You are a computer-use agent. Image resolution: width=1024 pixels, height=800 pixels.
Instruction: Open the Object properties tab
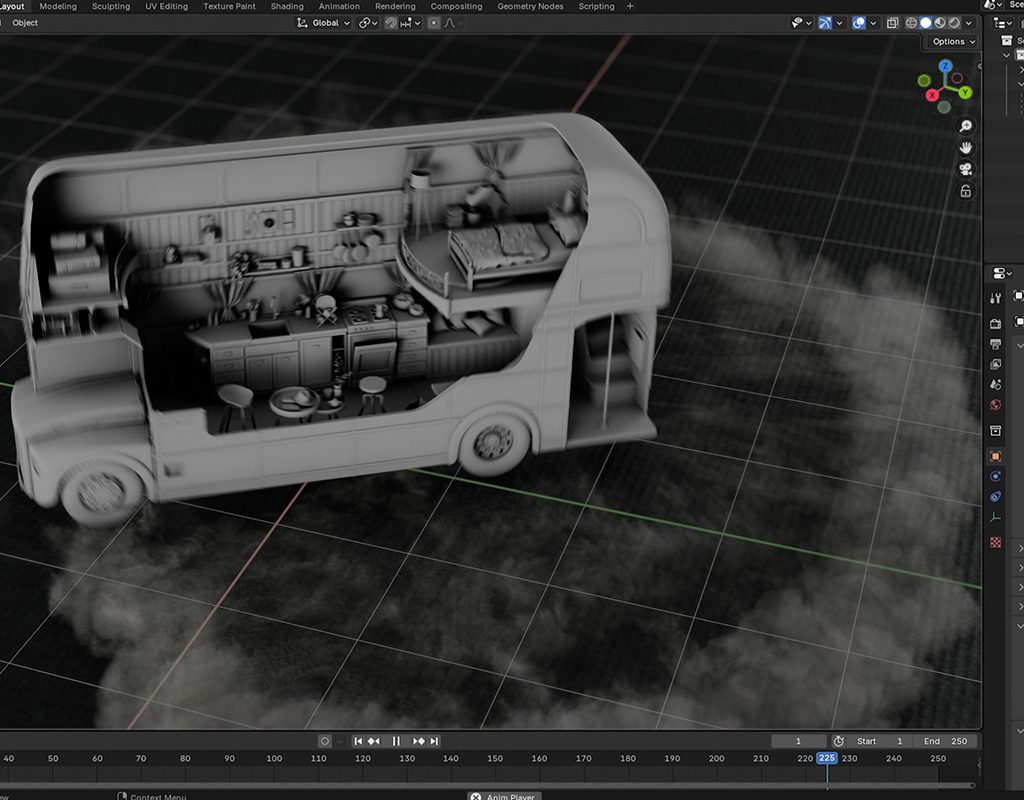pyautogui.click(x=995, y=456)
